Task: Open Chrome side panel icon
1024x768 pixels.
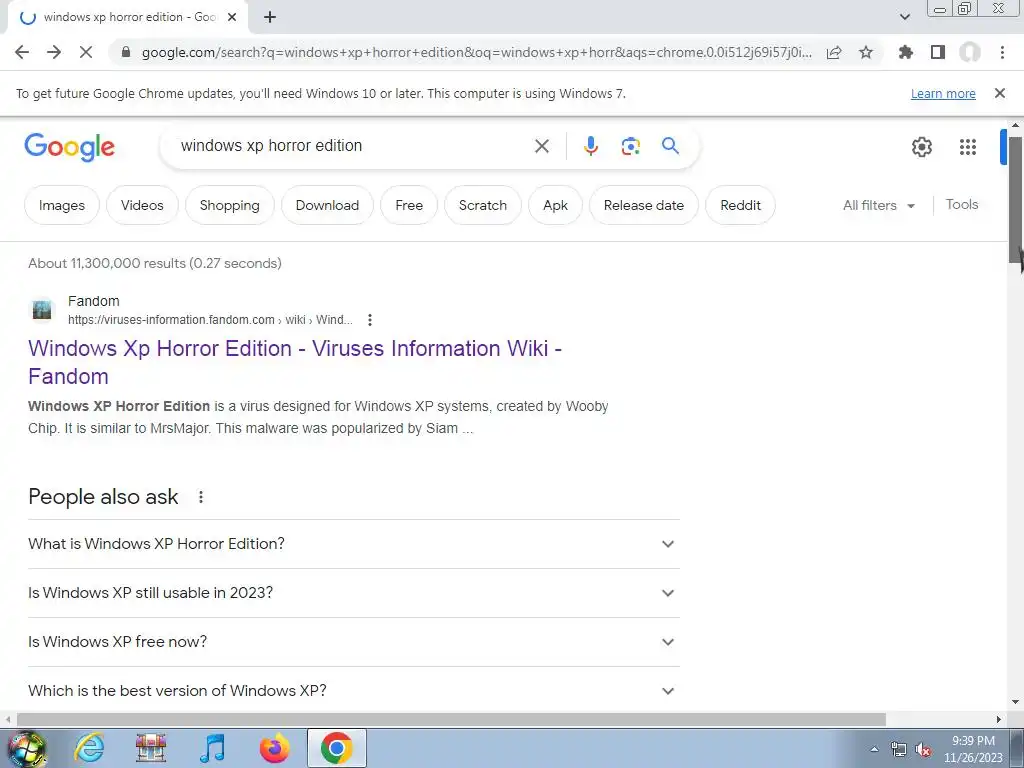Action: click(938, 52)
